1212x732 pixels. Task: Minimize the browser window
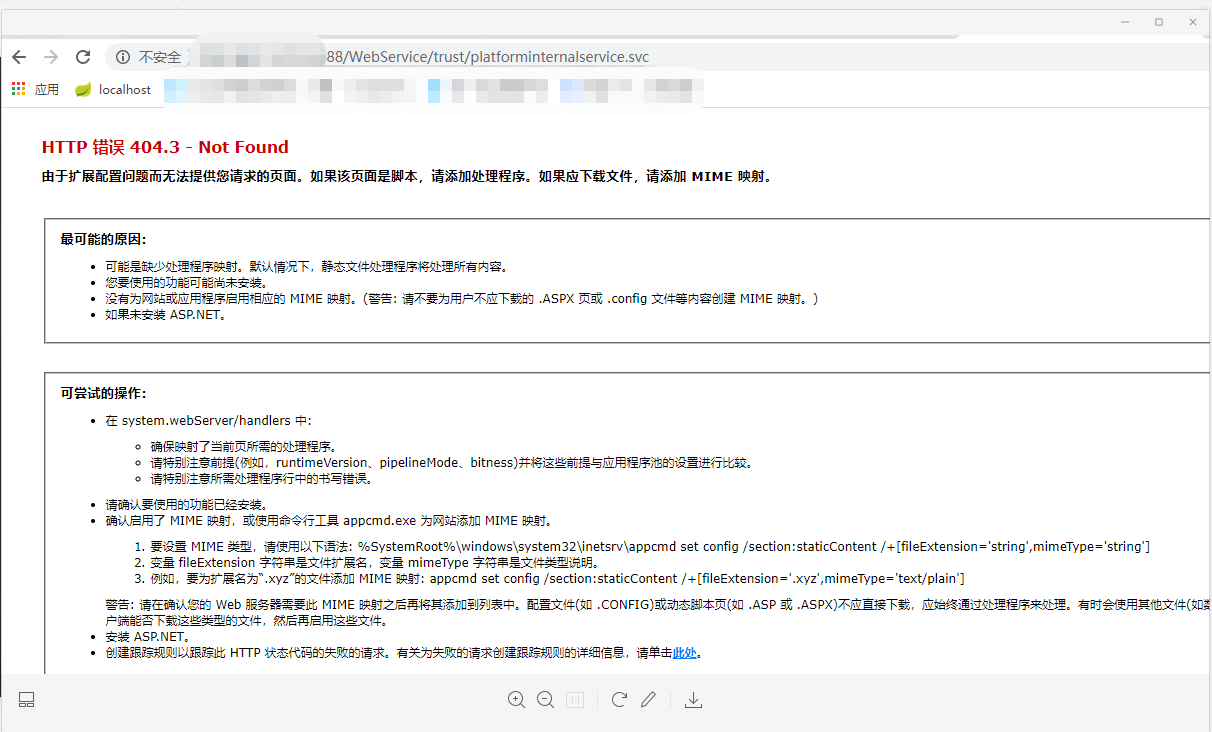(1124, 21)
